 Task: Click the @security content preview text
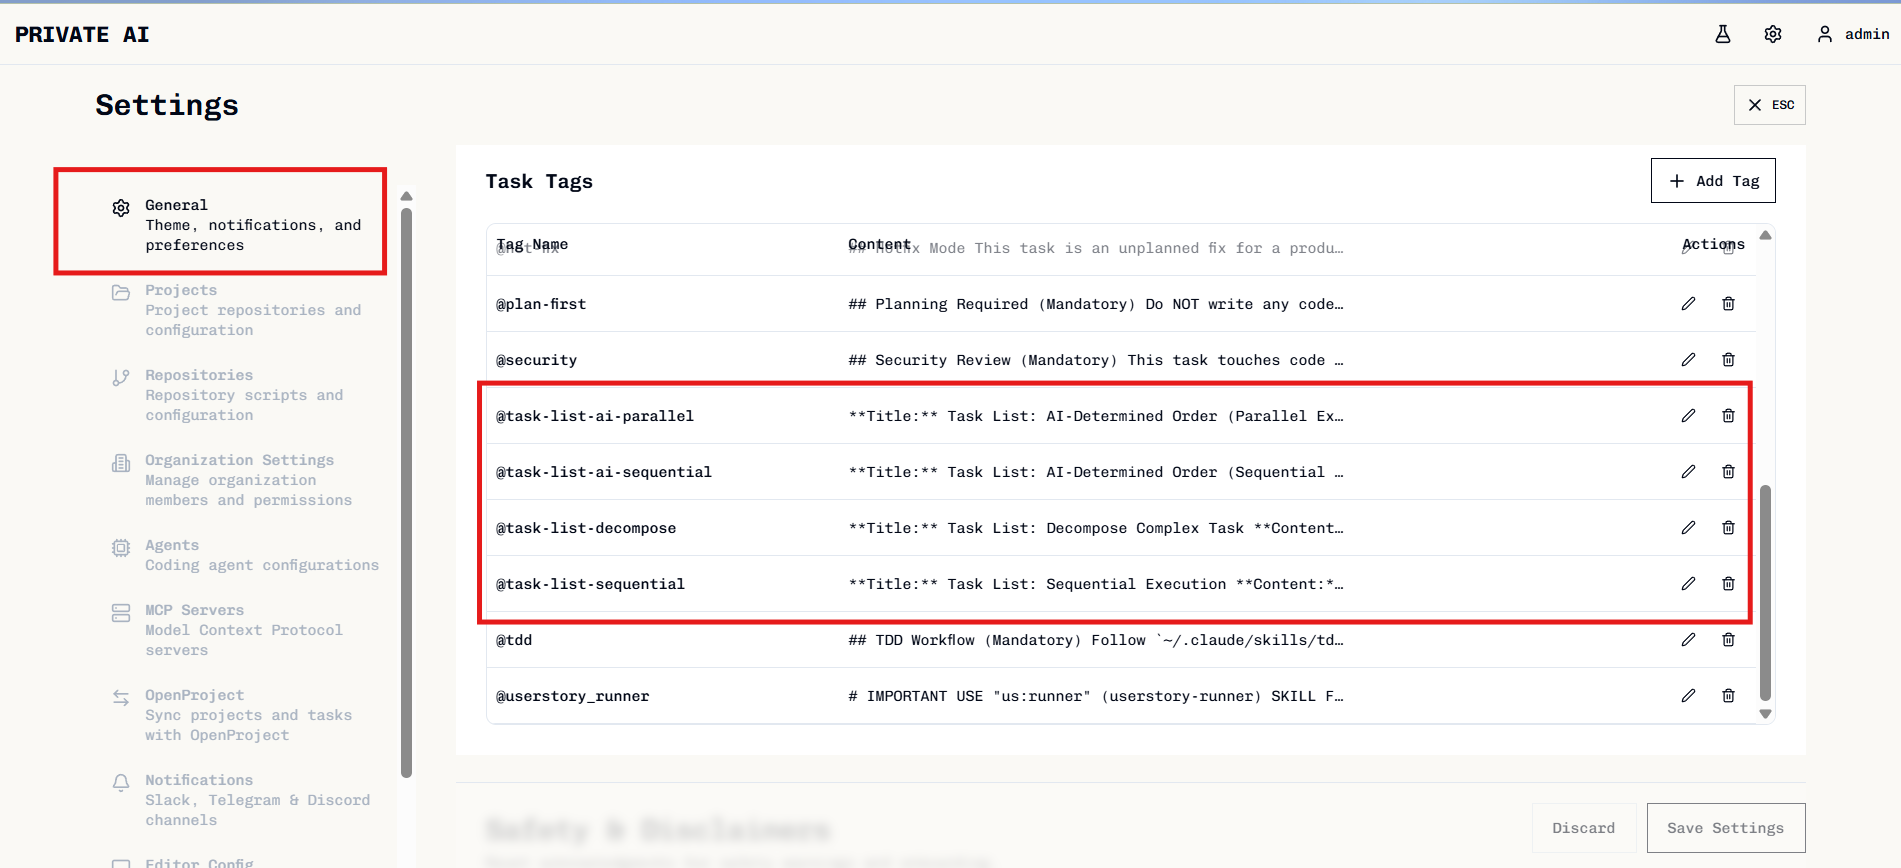coord(1096,360)
